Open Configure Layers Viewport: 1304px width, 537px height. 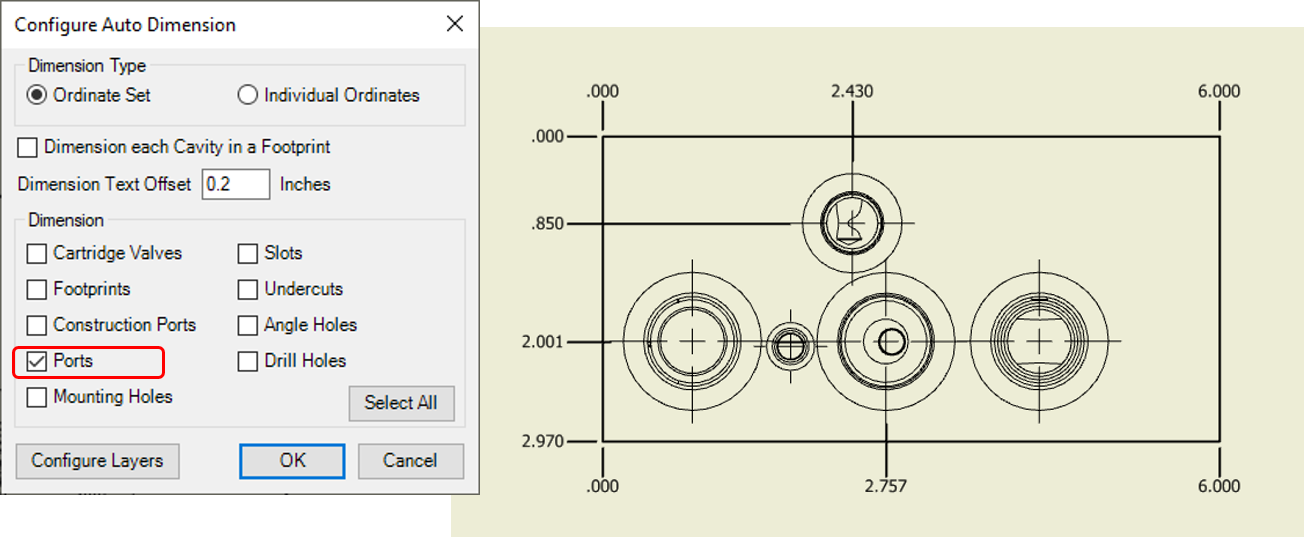(97, 461)
